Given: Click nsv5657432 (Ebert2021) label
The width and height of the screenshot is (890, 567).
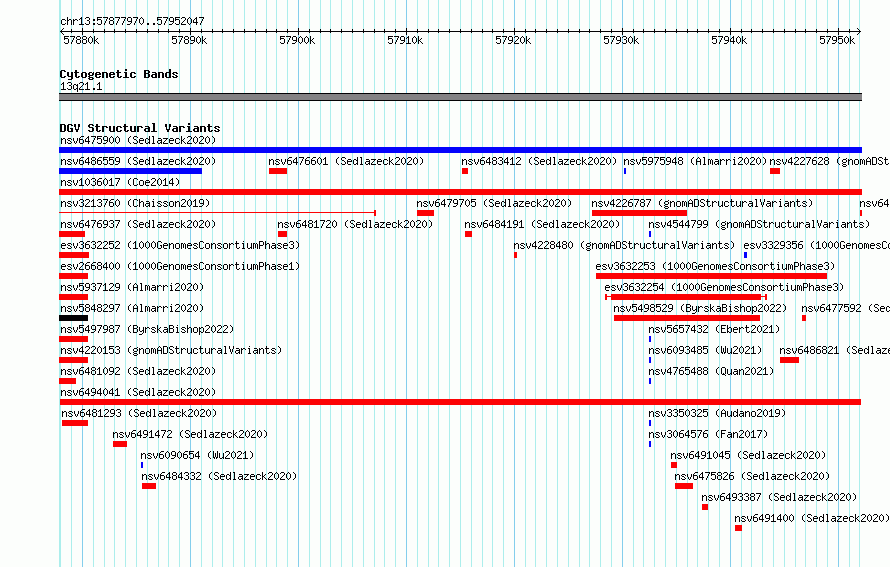Looking at the screenshot, I should (715, 329).
